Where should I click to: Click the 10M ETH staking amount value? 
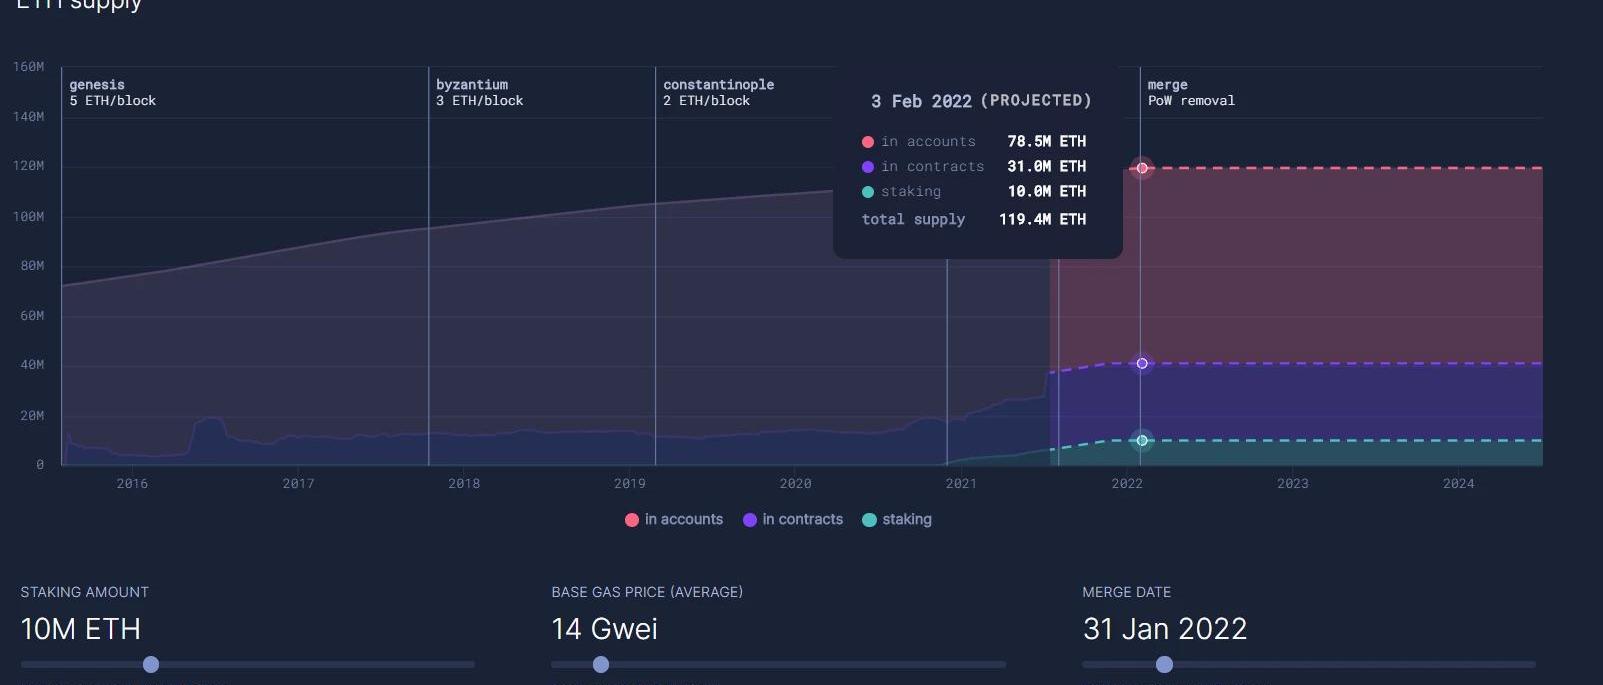(x=81, y=629)
